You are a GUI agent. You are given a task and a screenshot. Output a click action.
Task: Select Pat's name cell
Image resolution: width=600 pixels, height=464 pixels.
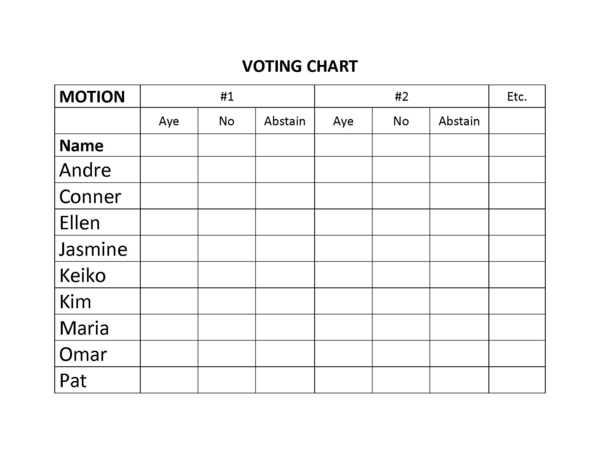tap(73, 380)
